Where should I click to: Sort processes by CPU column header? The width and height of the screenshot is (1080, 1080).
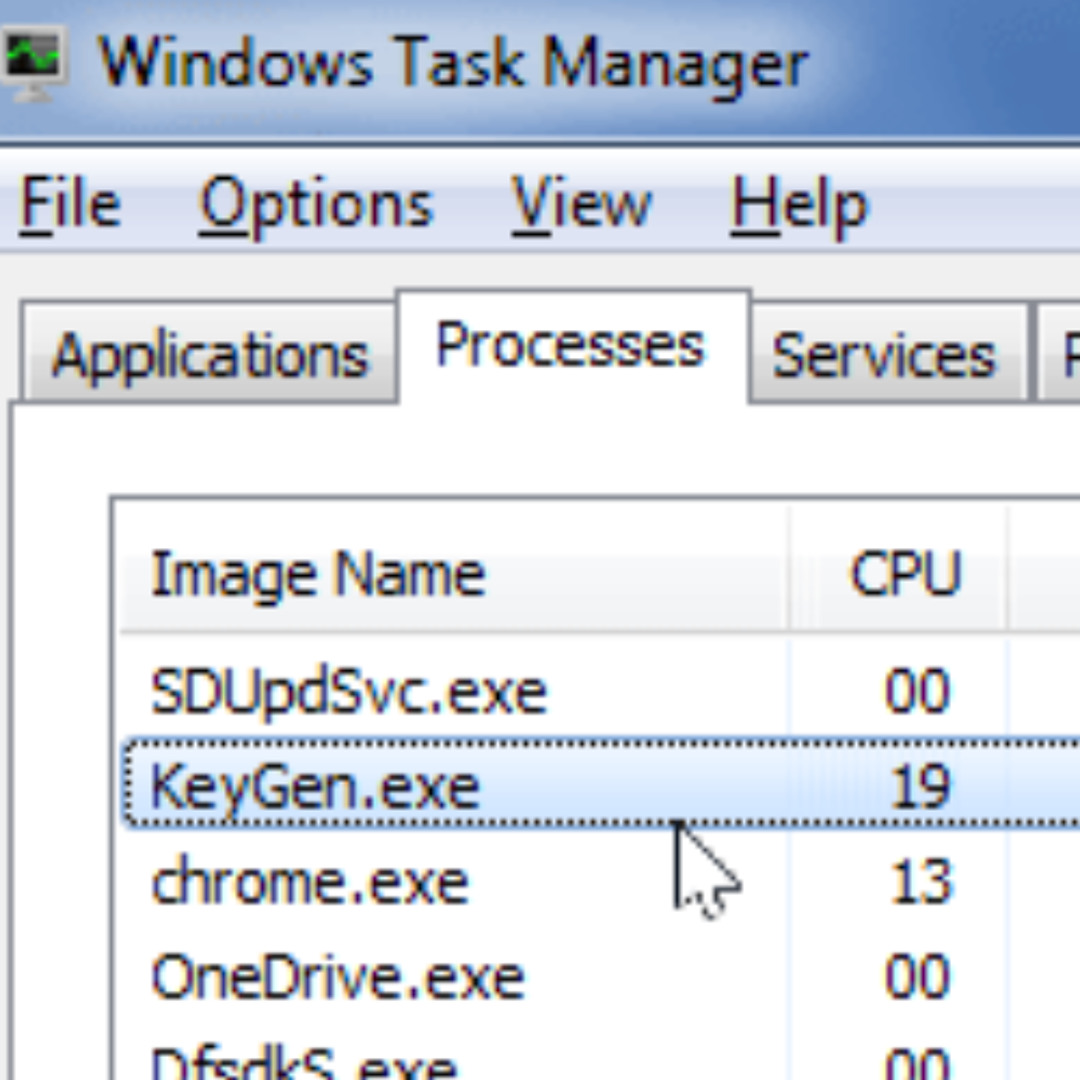[x=905, y=575]
